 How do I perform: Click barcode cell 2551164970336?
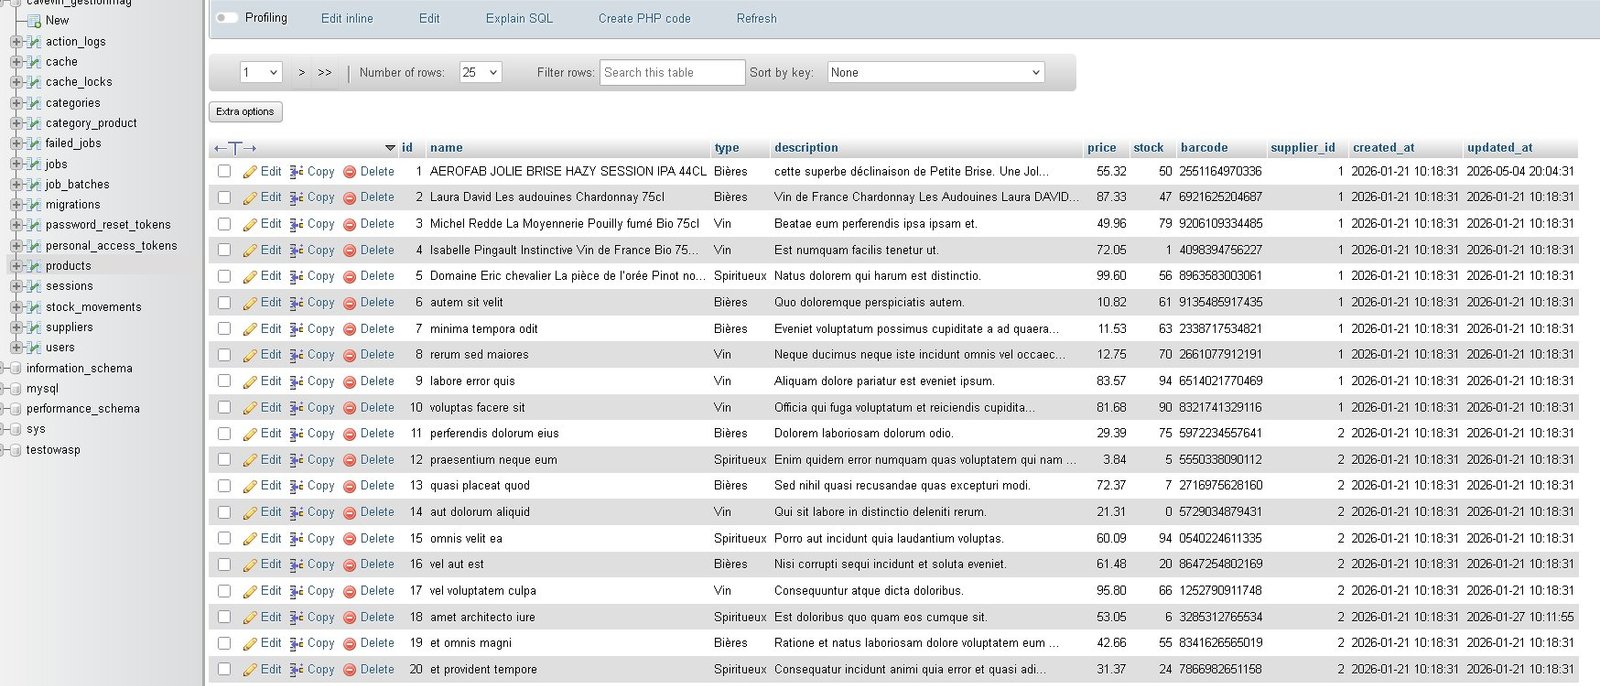1220,172
